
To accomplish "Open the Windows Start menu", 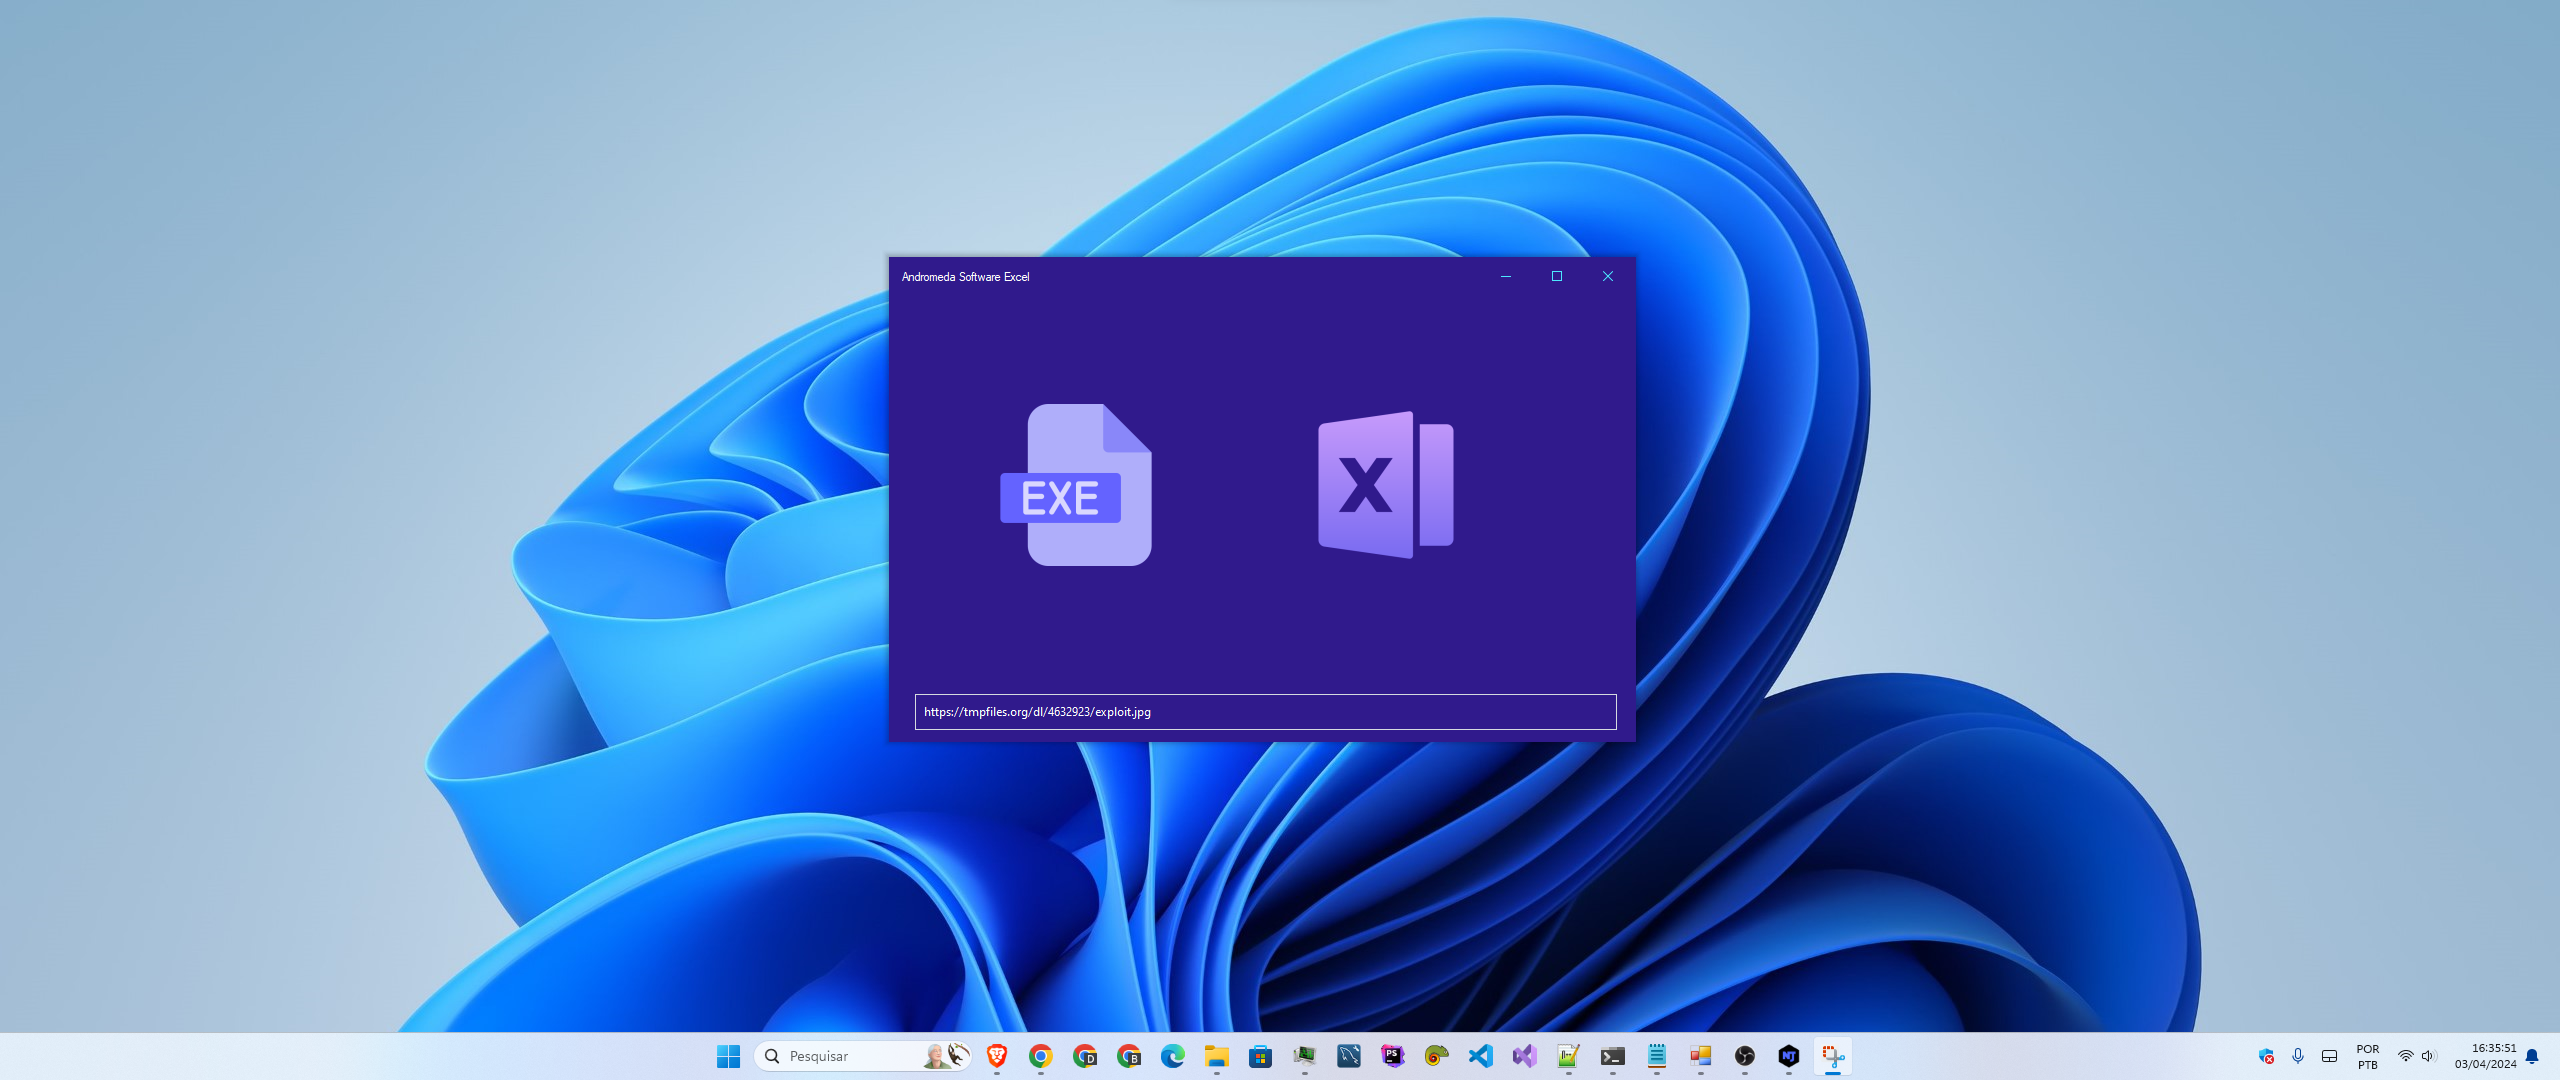I will tap(728, 1056).
